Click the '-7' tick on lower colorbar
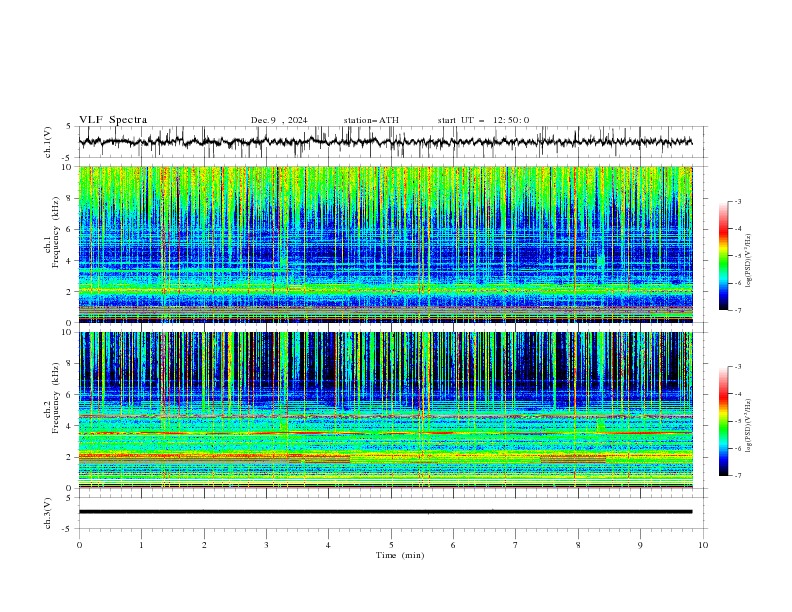792x612 pixels. (x=737, y=476)
